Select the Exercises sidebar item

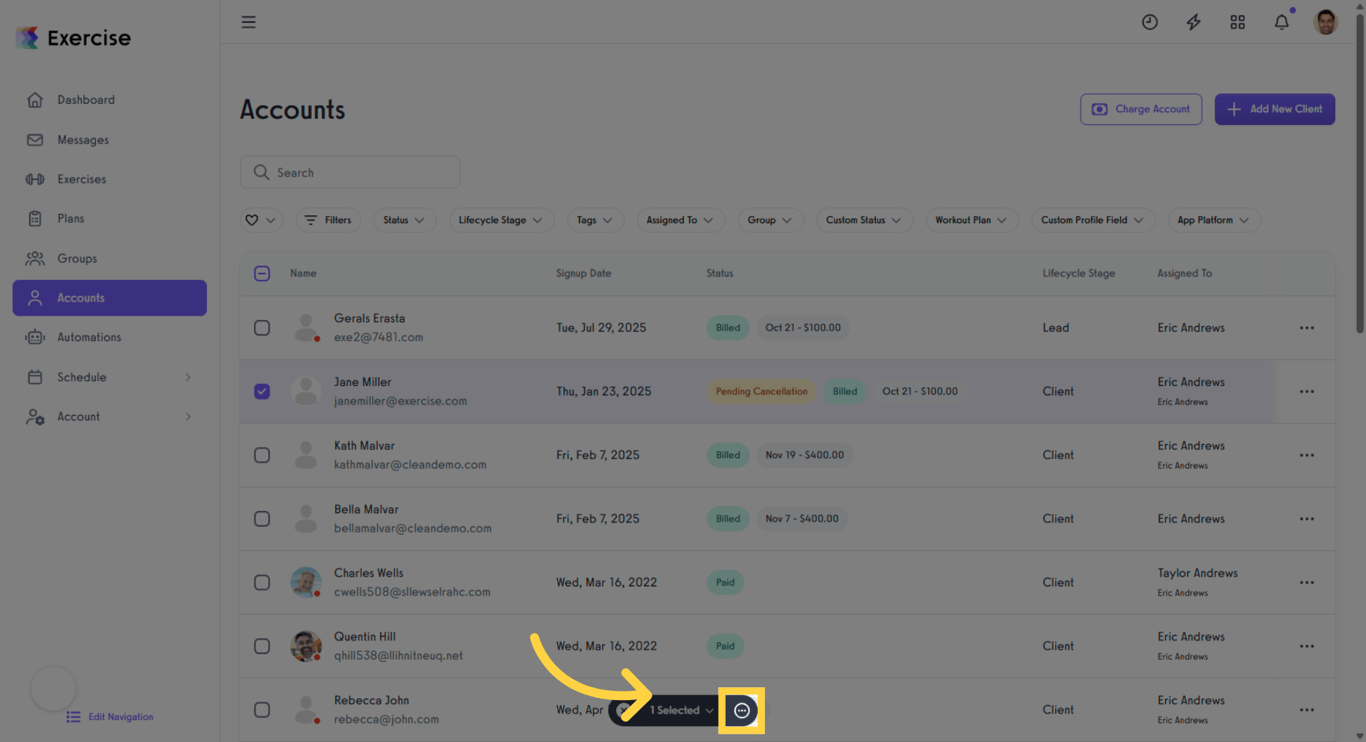(x=83, y=178)
